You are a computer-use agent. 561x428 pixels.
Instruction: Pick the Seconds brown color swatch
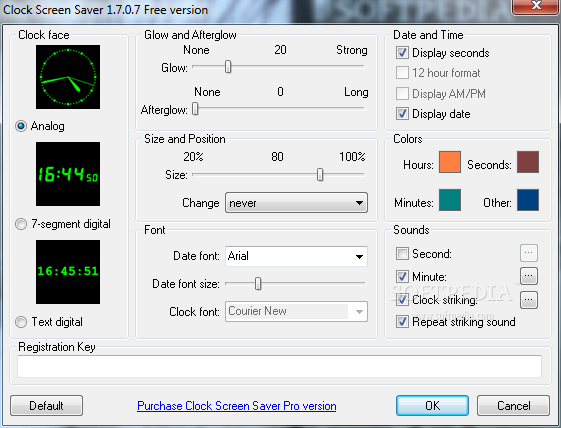[x=528, y=162]
